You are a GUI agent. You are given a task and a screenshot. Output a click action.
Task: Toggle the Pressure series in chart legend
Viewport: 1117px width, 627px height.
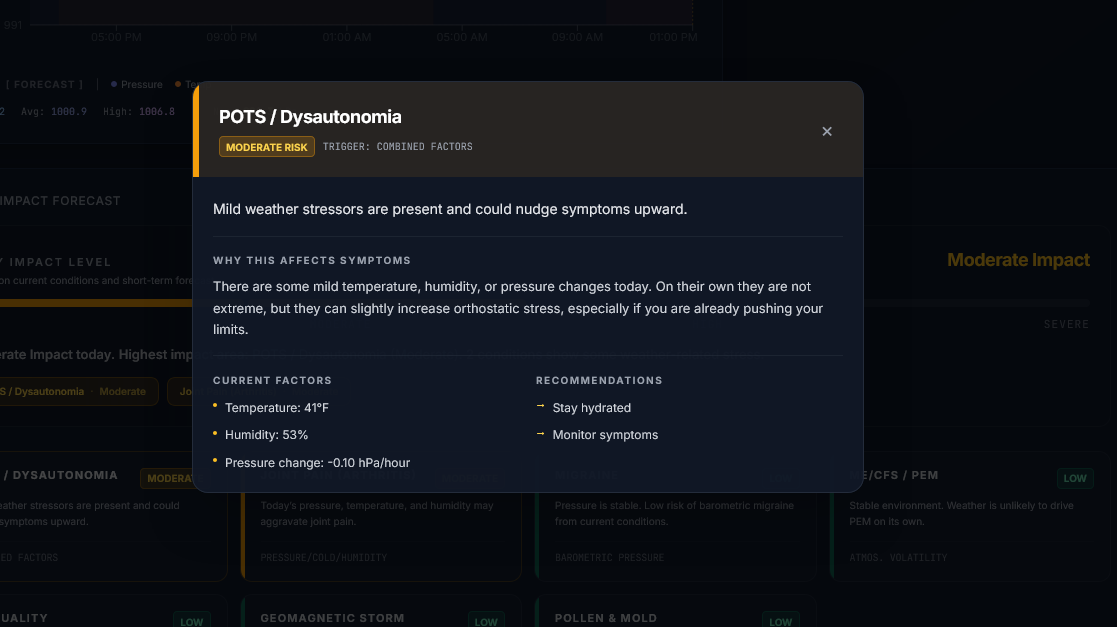(x=137, y=85)
